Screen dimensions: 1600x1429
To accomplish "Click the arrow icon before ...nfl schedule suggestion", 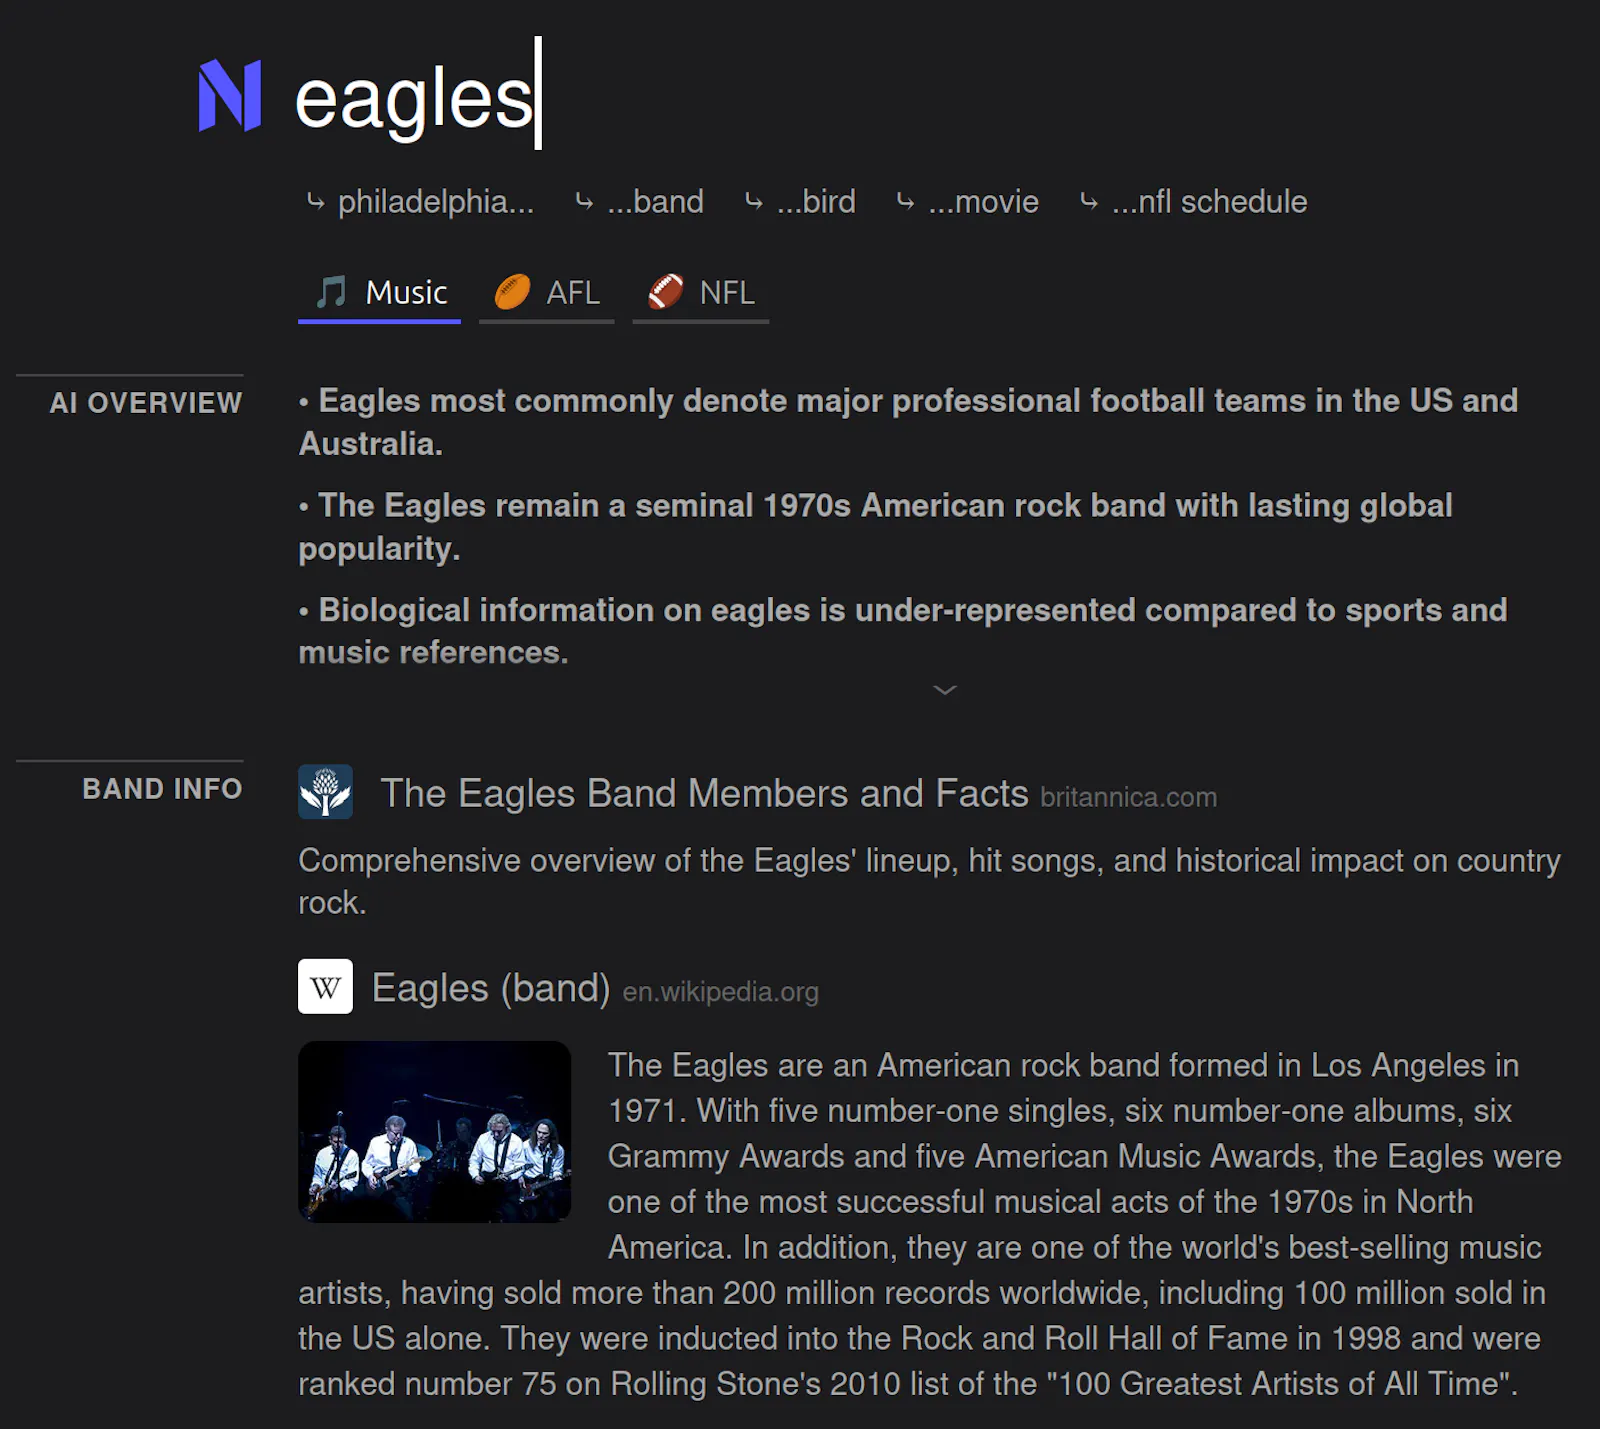I will tap(1089, 201).
